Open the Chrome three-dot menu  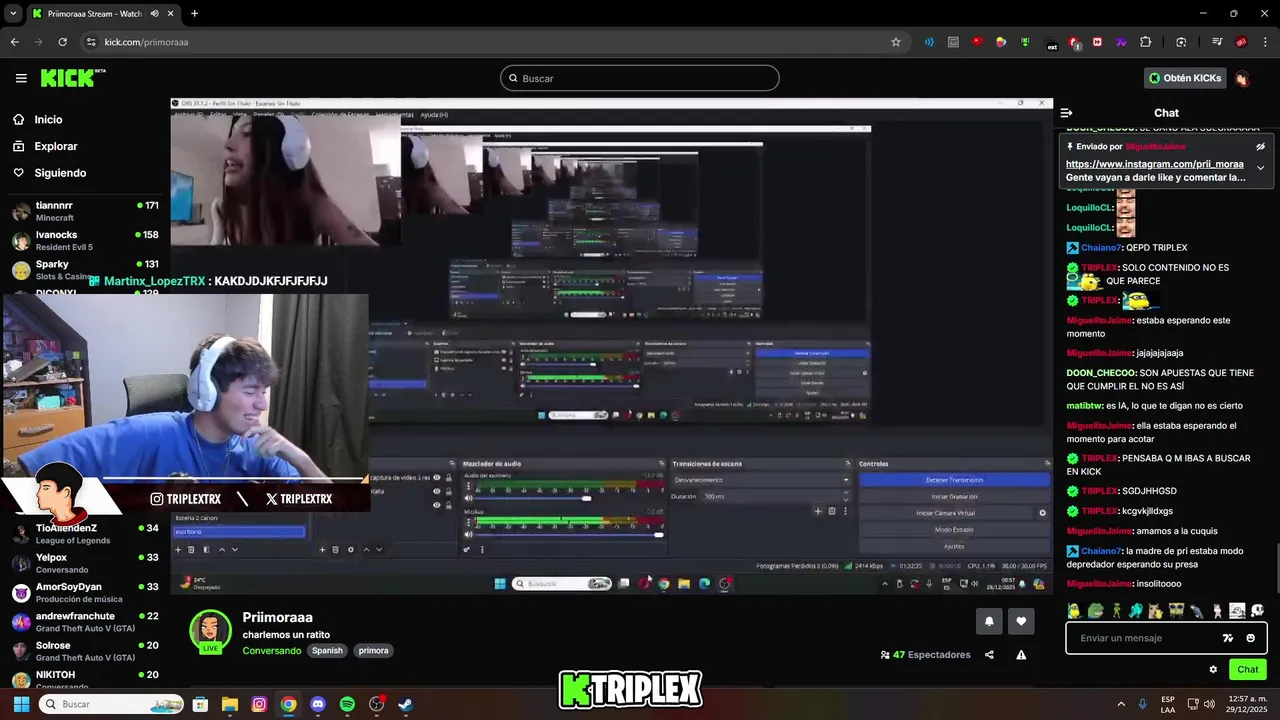pyautogui.click(x=1265, y=42)
